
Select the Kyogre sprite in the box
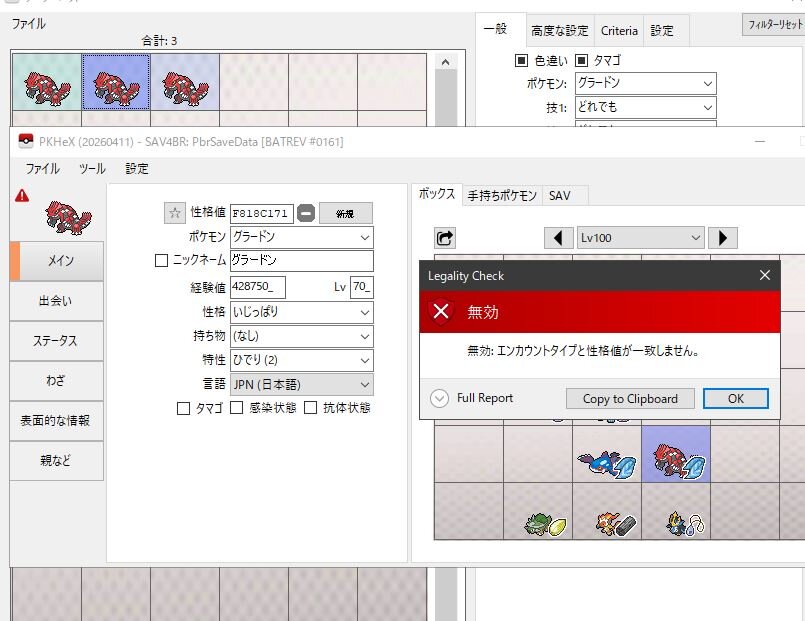click(x=606, y=462)
